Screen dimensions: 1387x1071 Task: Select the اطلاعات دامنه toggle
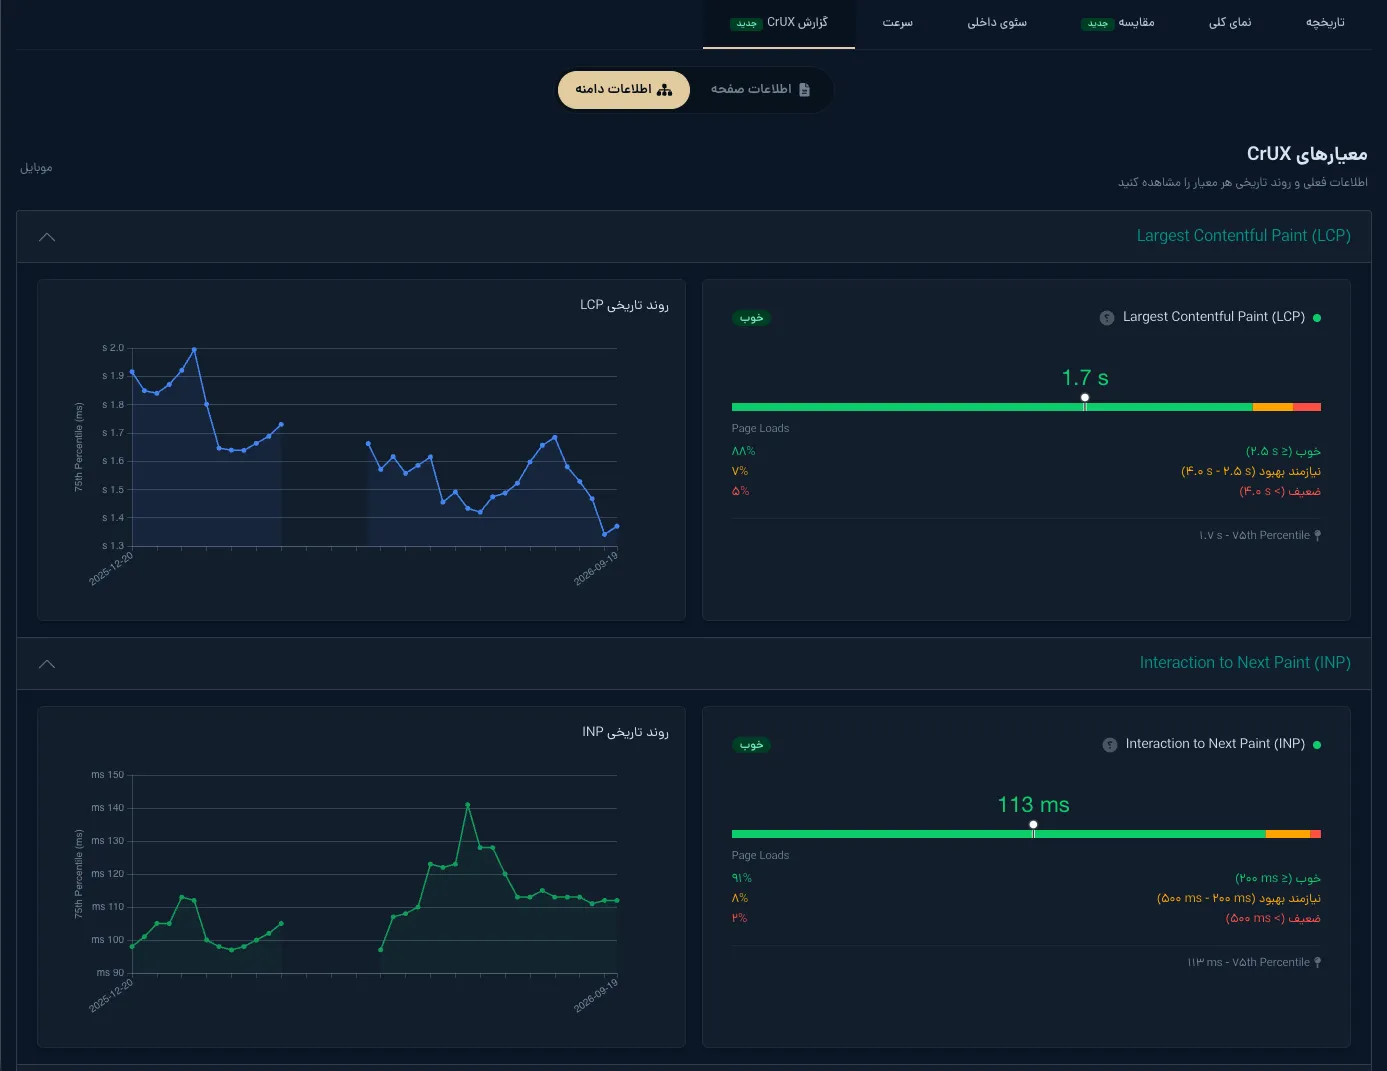(624, 90)
